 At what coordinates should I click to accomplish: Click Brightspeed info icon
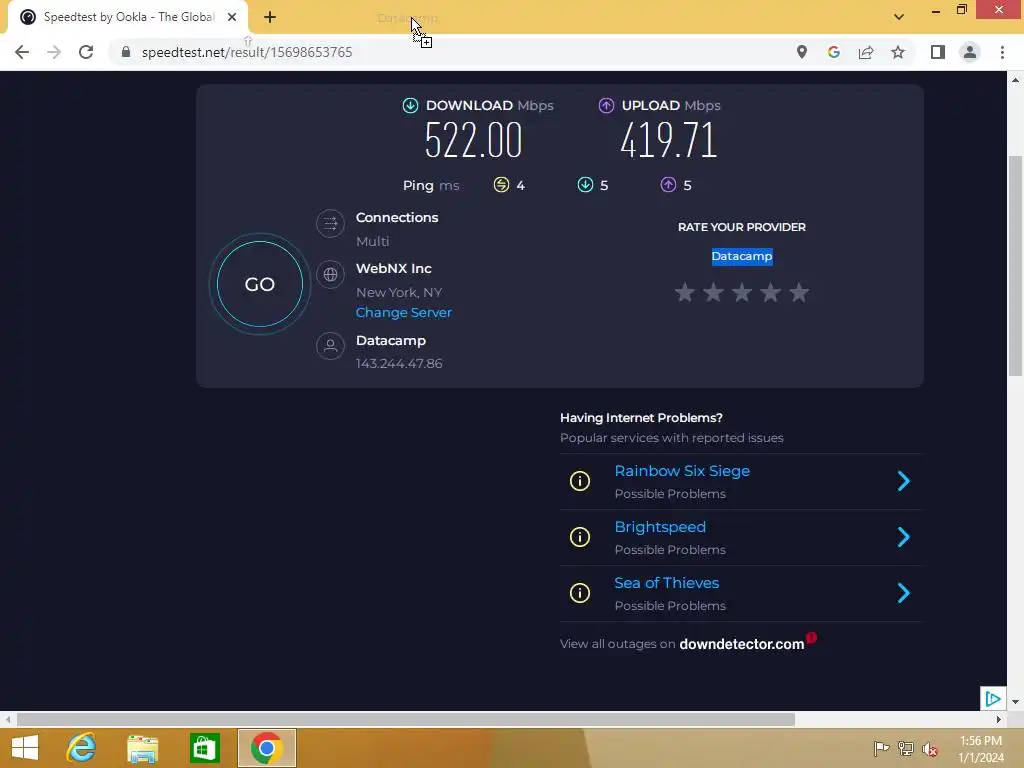[x=580, y=537]
